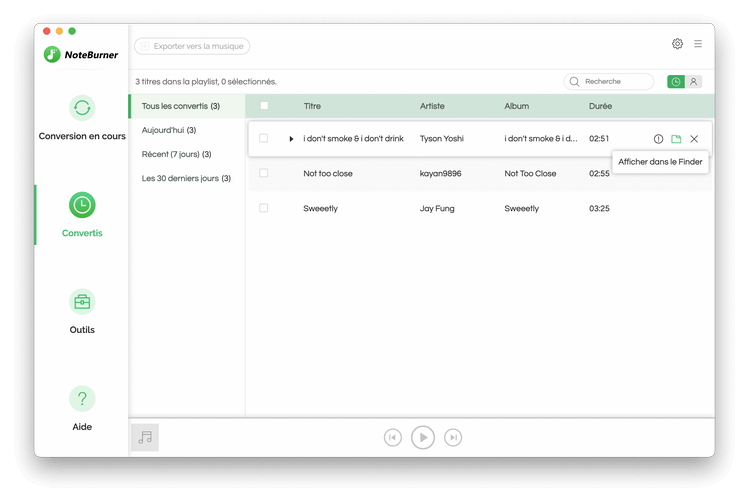Check the Sweeetly row checkbox
Image resolution: width=749 pixels, height=502 pixels.
(x=263, y=208)
